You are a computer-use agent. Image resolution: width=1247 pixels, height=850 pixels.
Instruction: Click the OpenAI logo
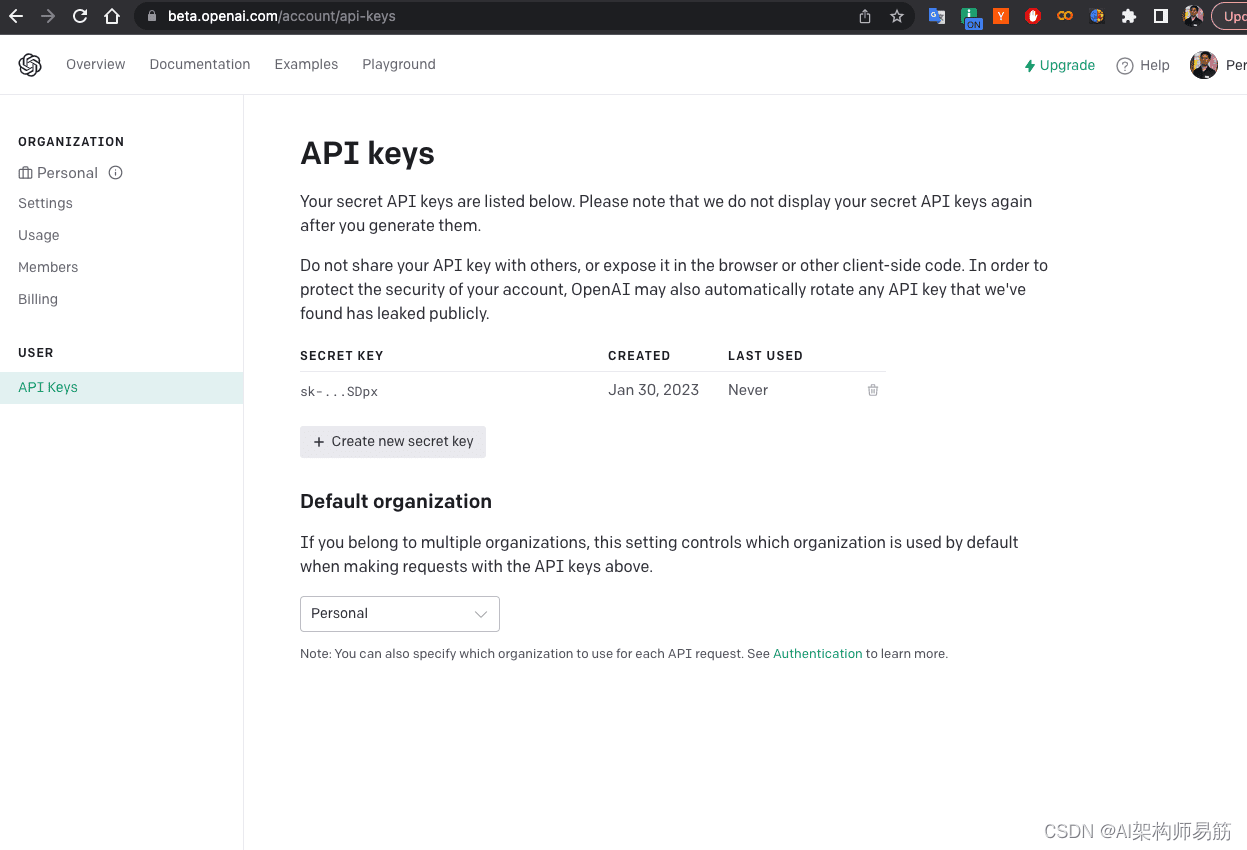point(30,65)
